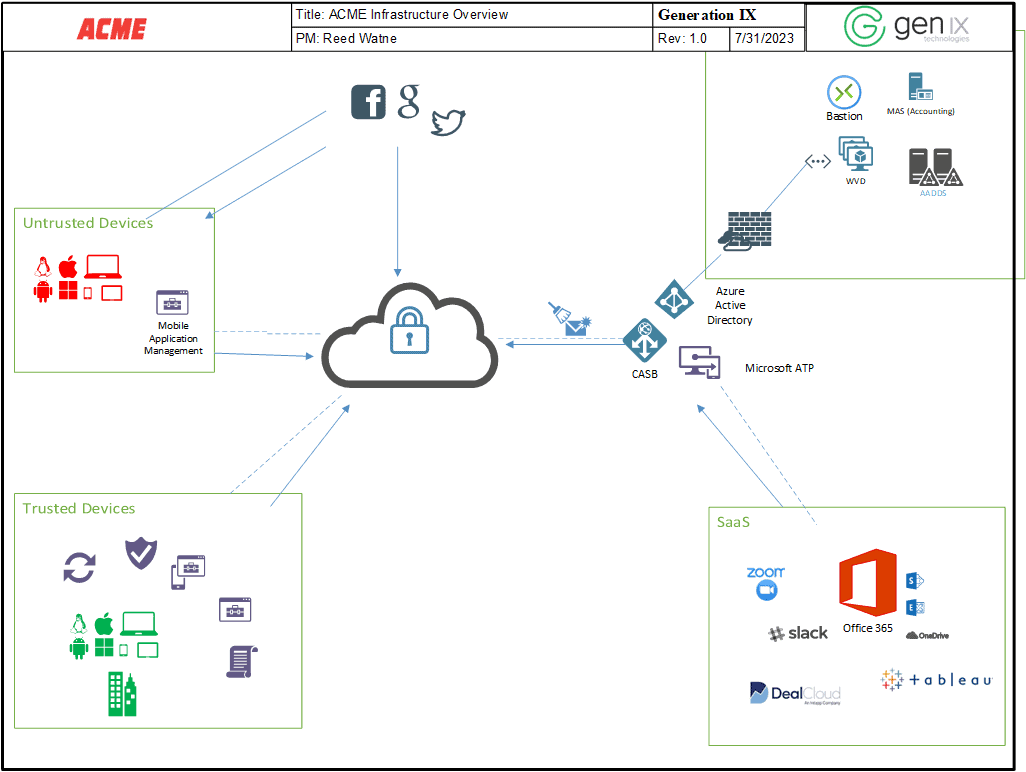Click the "Generation IX" header cell
The image size is (1026, 772).
[728, 15]
